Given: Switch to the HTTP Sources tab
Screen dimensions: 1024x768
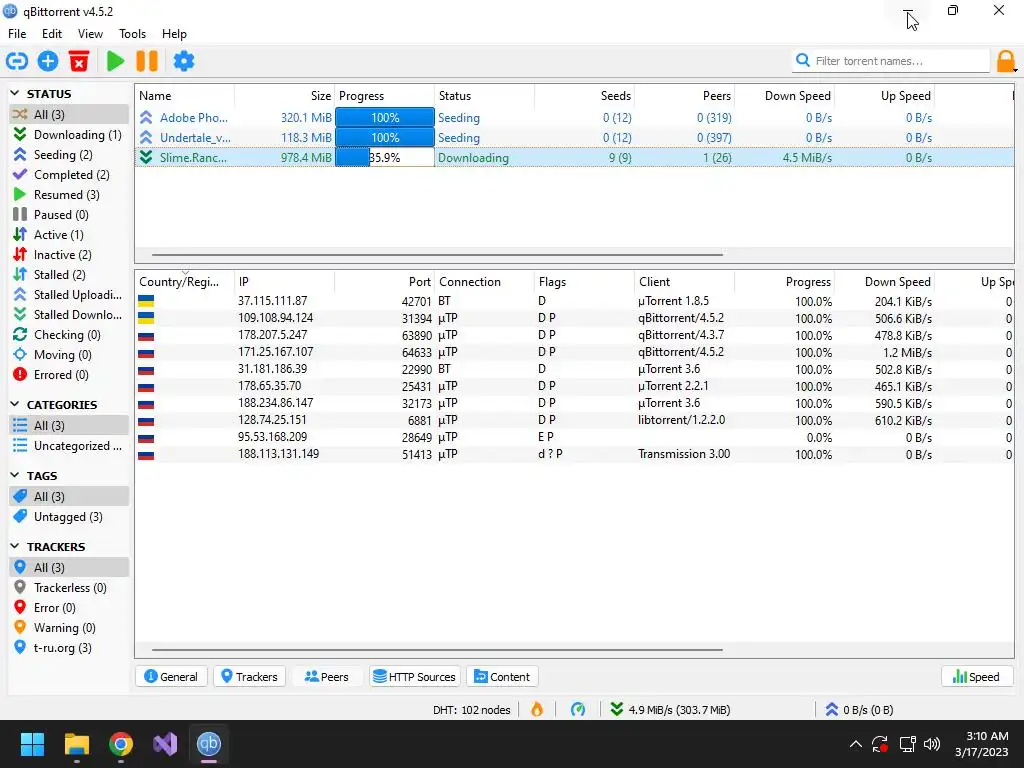Looking at the screenshot, I should [415, 677].
